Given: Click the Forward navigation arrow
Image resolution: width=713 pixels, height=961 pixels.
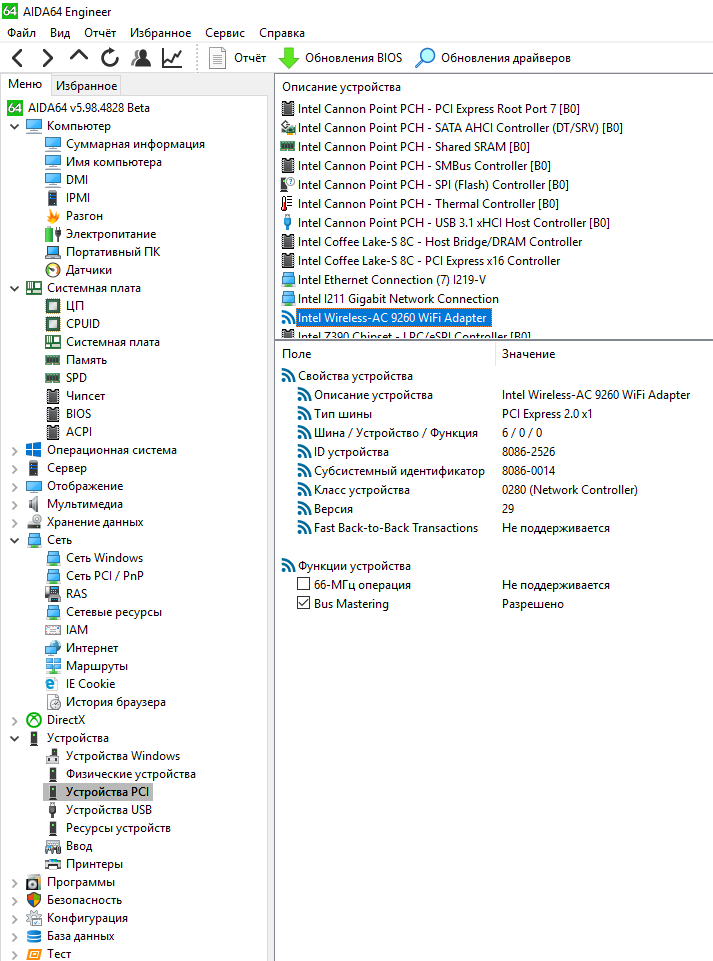Looking at the screenshot, I should (x=47, y=58).
